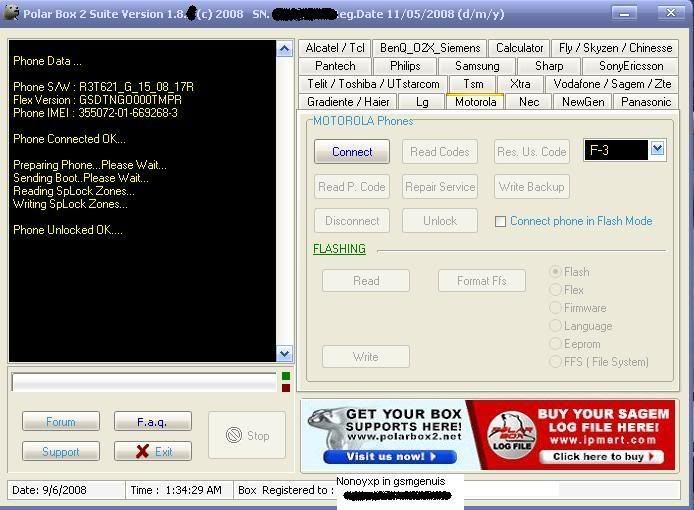The width and height of the screenshot is (694, 510).
Task: Select the Flash radio option
Action: (555, 272)
